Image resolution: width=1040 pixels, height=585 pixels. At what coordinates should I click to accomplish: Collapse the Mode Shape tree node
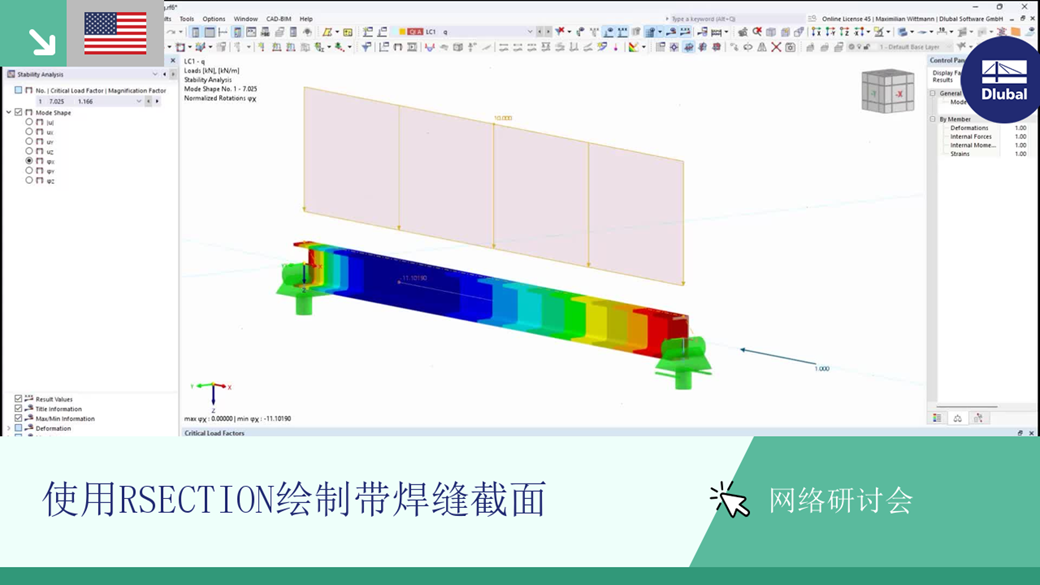[9, 113]
